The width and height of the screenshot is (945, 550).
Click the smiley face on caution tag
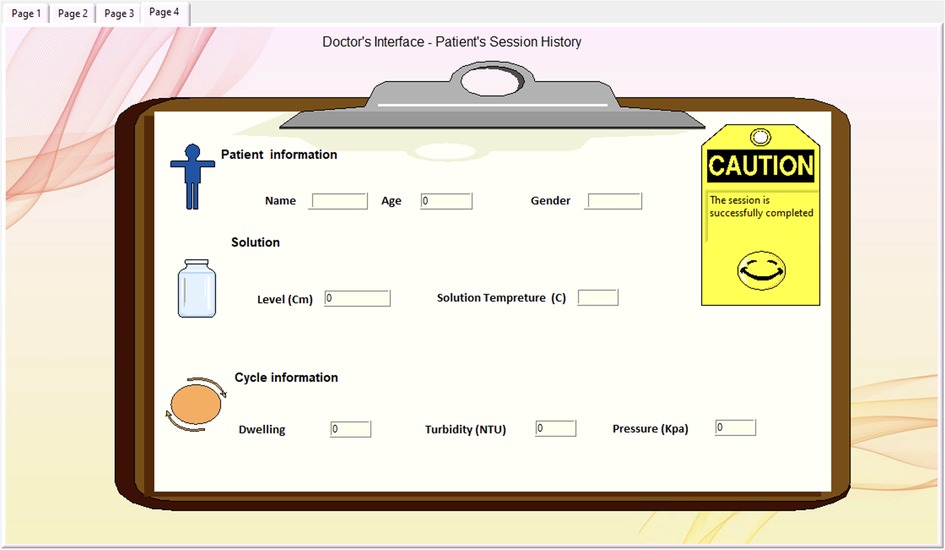[761, 270]
